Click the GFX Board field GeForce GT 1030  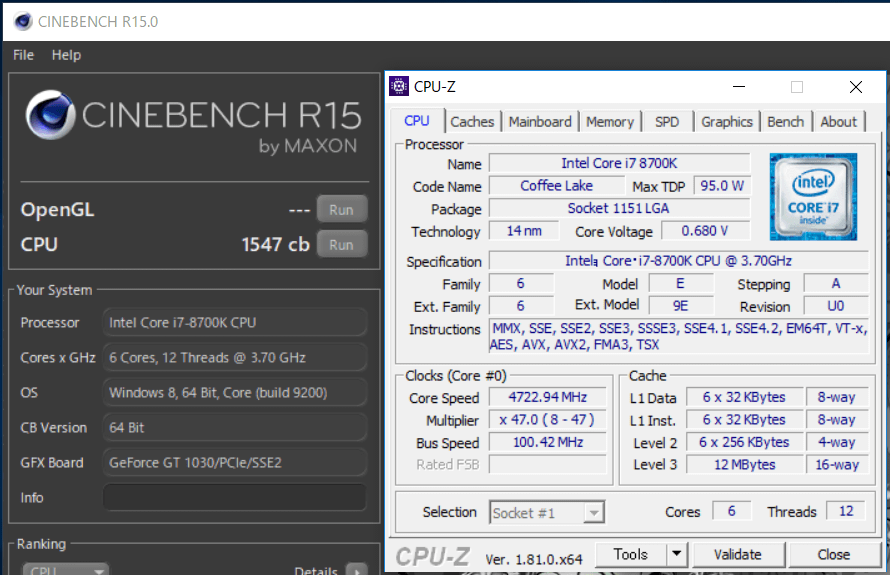click(x=234, y=463)
